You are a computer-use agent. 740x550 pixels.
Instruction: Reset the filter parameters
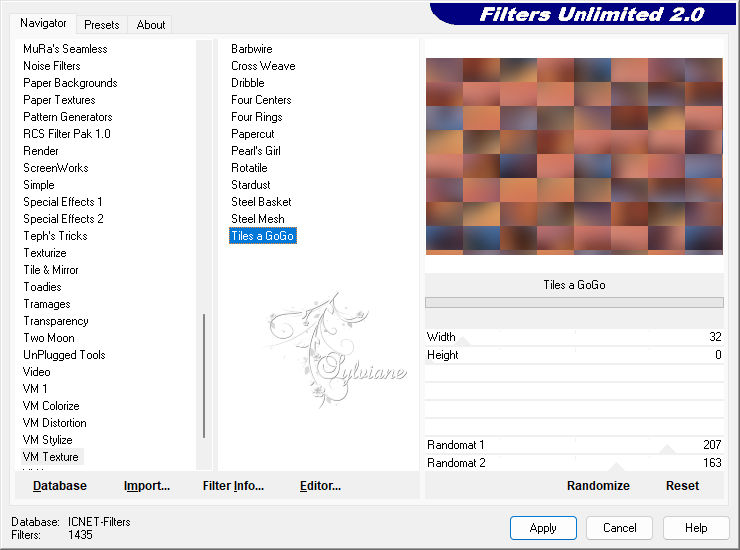682,485
